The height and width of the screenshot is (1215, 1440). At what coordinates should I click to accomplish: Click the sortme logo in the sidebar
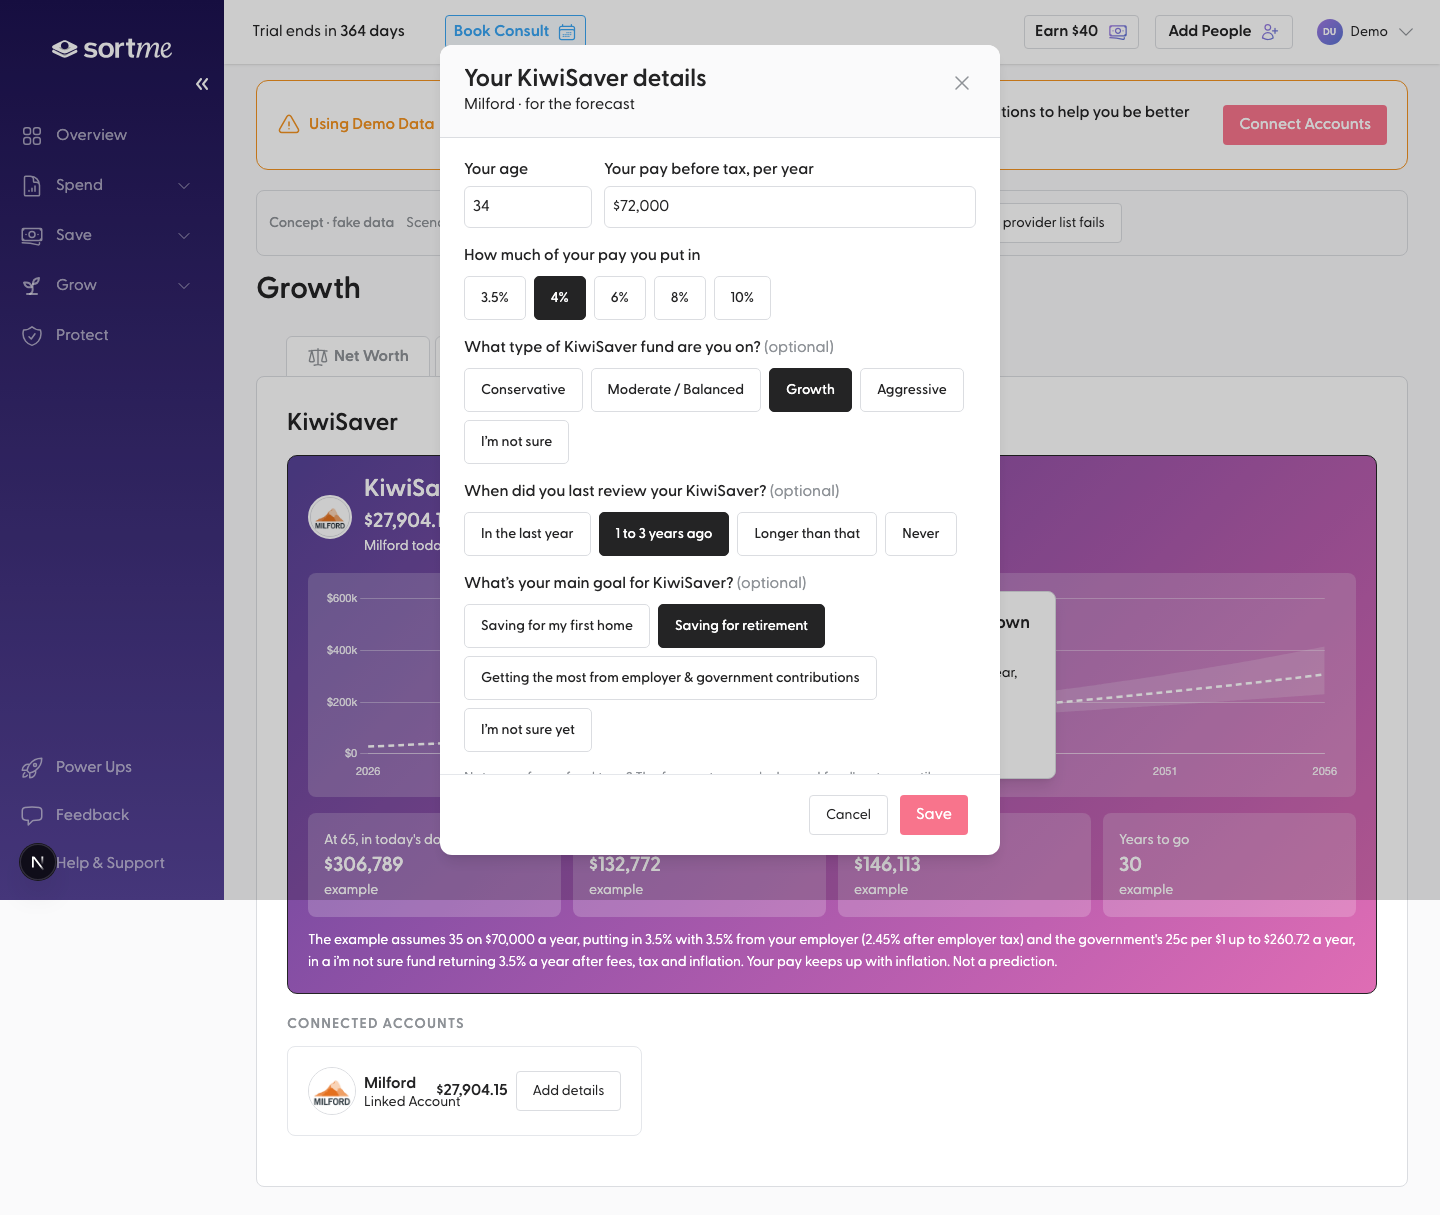click(x=112, y=48)
